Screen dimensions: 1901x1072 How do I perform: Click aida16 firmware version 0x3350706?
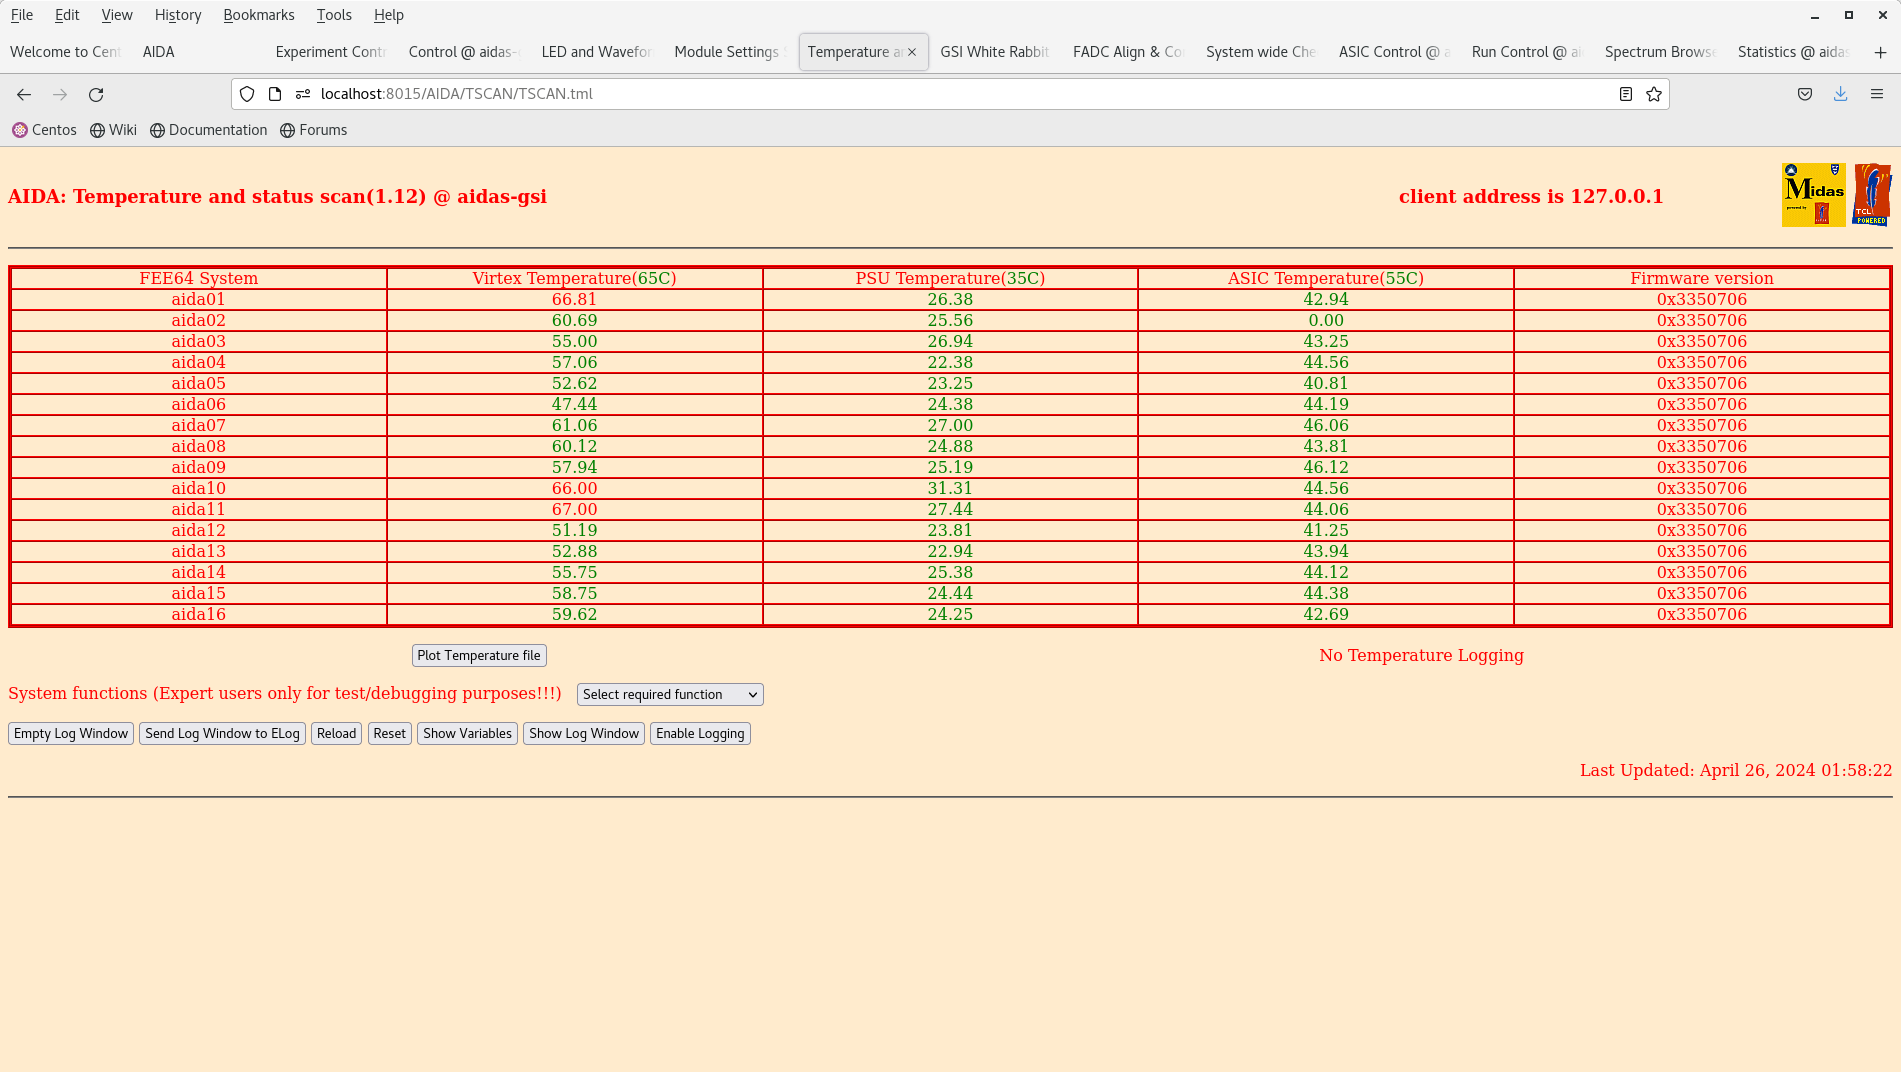click(1702, 615)
